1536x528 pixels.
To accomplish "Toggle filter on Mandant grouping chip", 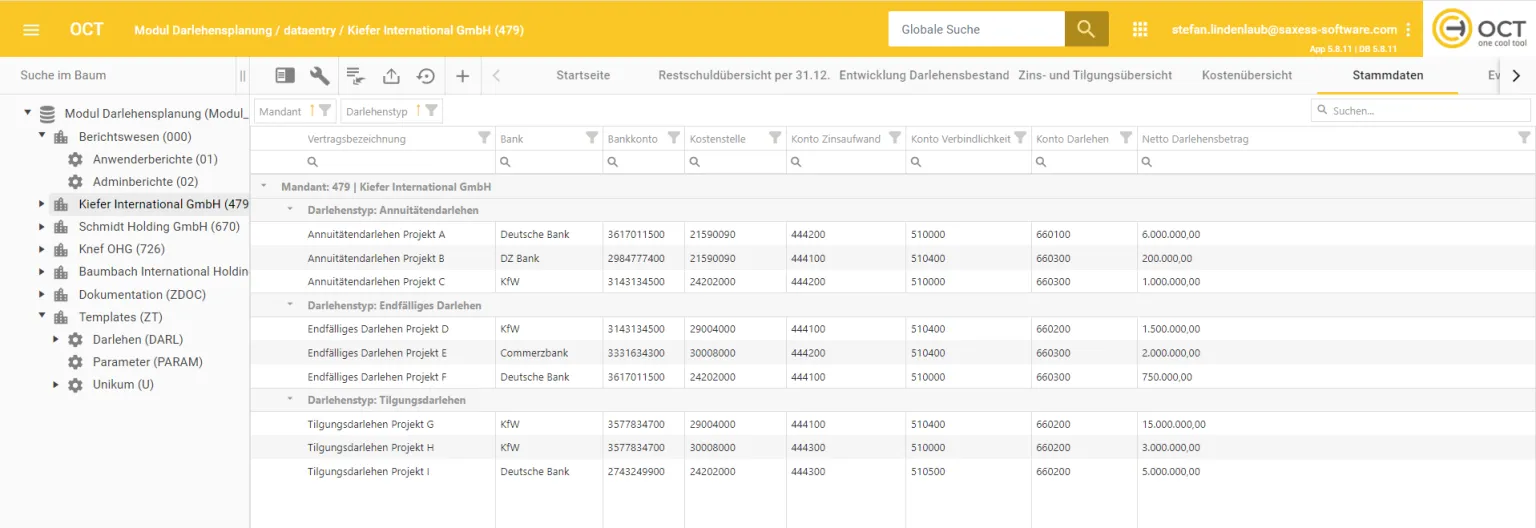I will [x=324, y=111].
